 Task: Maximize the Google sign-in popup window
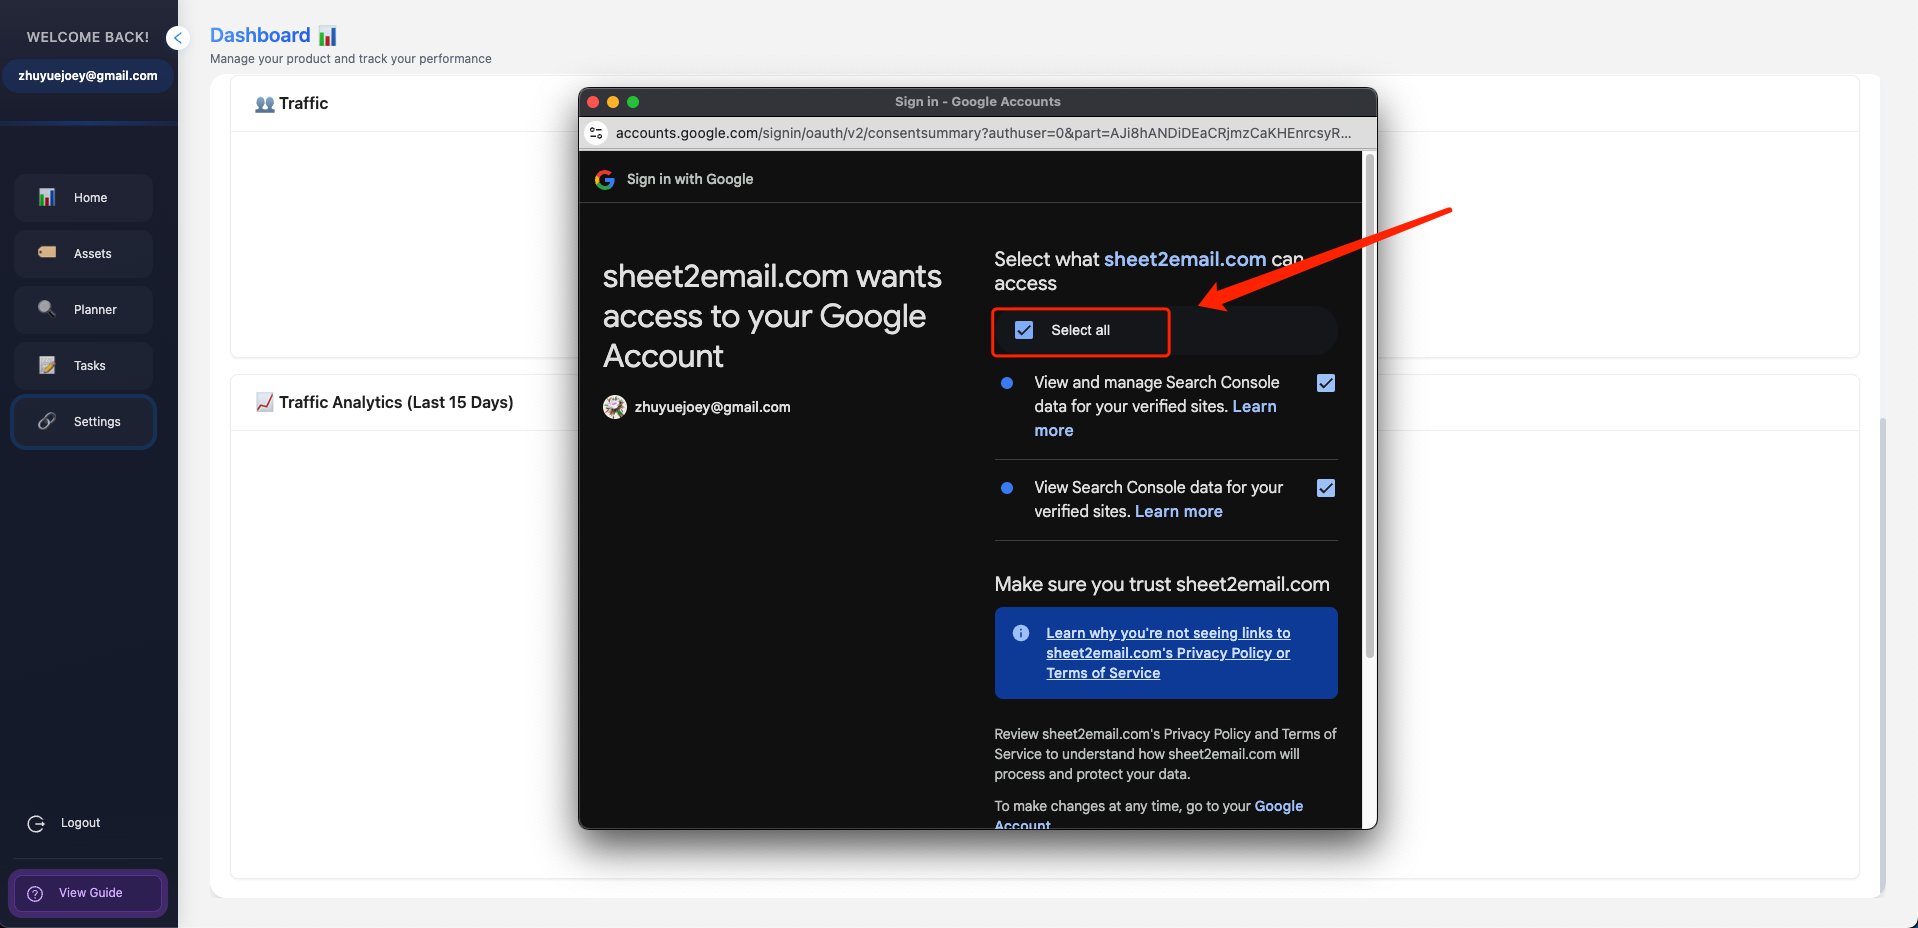point(633,102)
